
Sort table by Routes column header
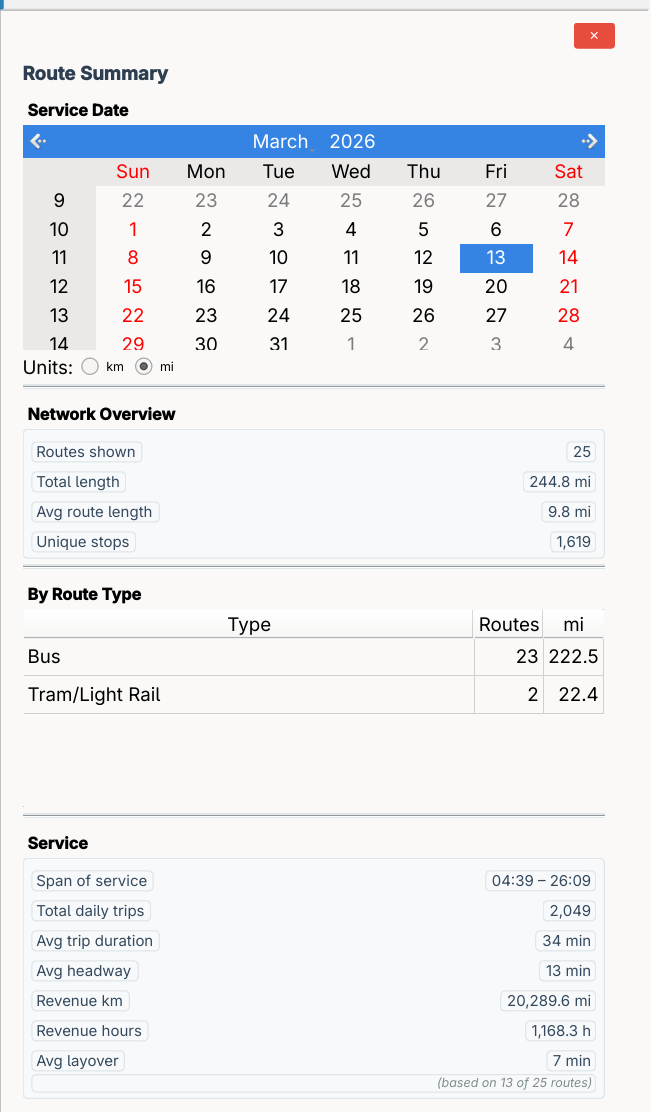(x=508, y=625)
